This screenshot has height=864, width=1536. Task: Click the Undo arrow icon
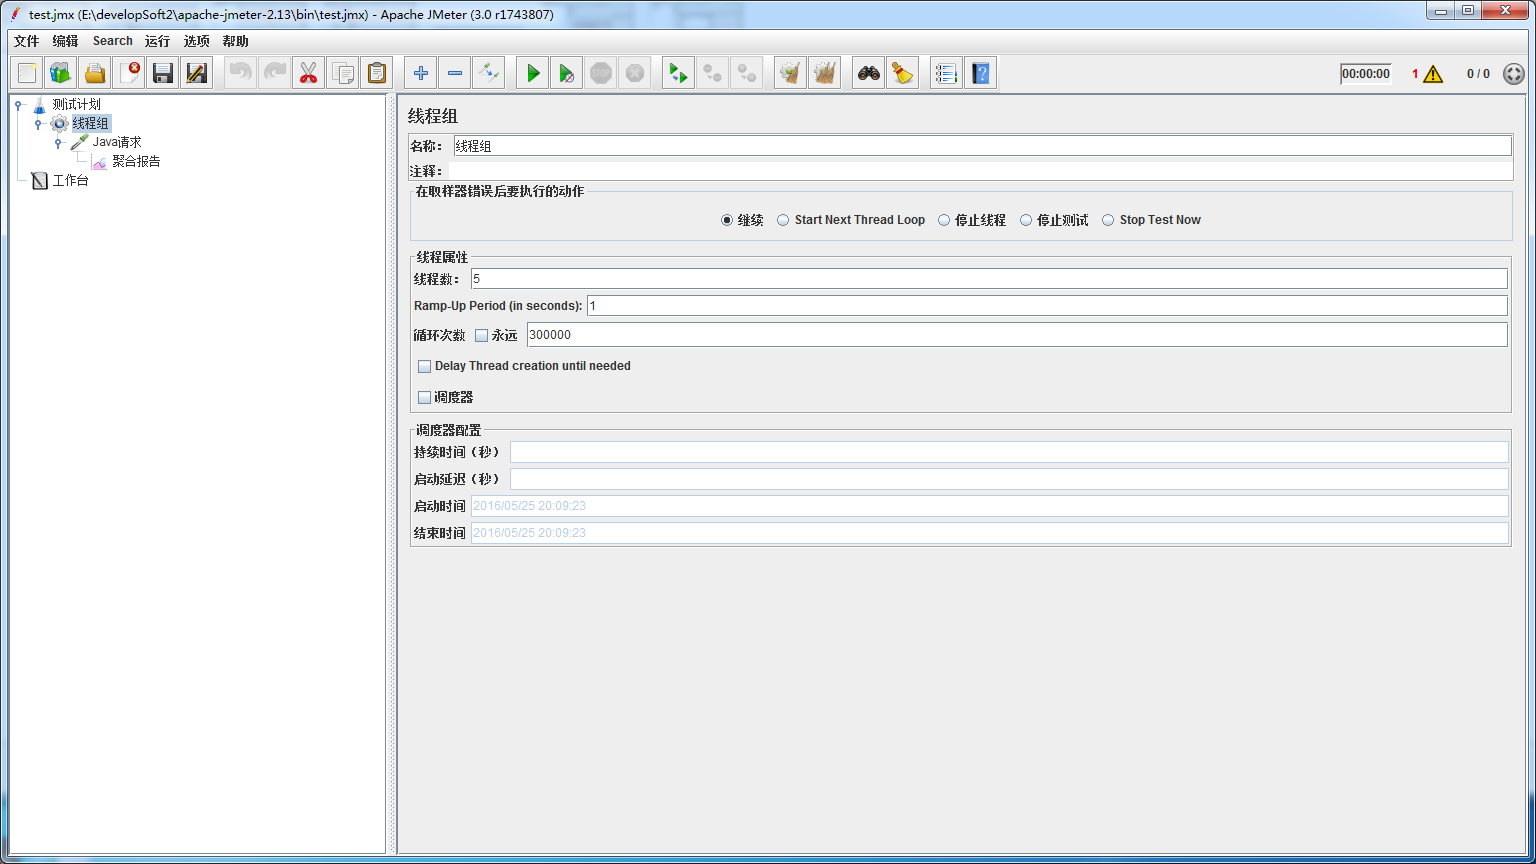[x=241, y=73]
